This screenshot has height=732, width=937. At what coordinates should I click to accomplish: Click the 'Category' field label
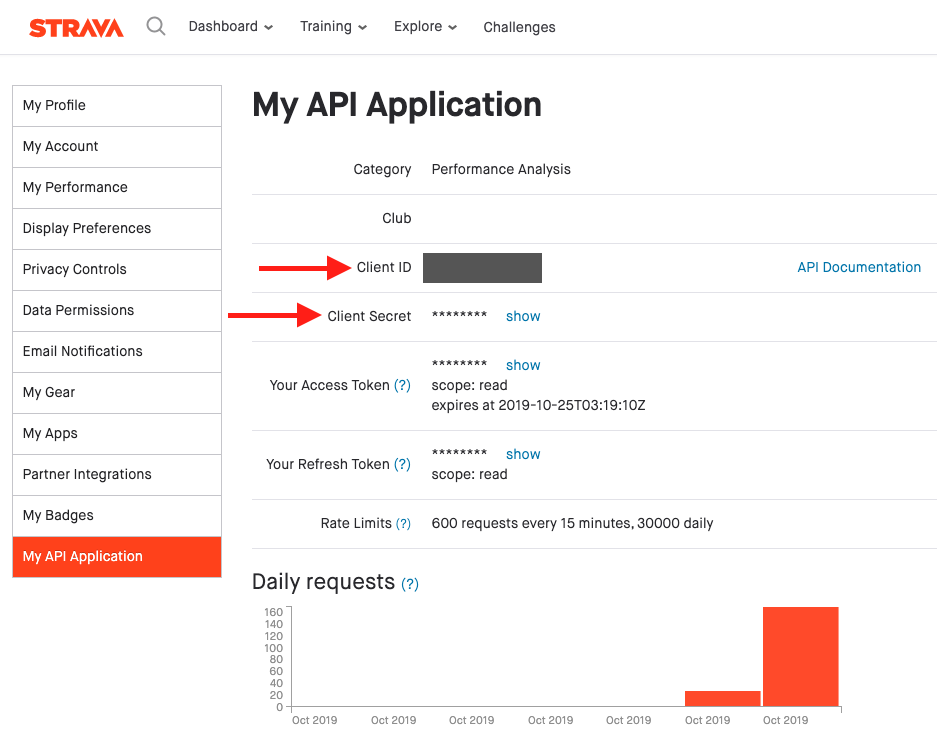coord(382,170)
